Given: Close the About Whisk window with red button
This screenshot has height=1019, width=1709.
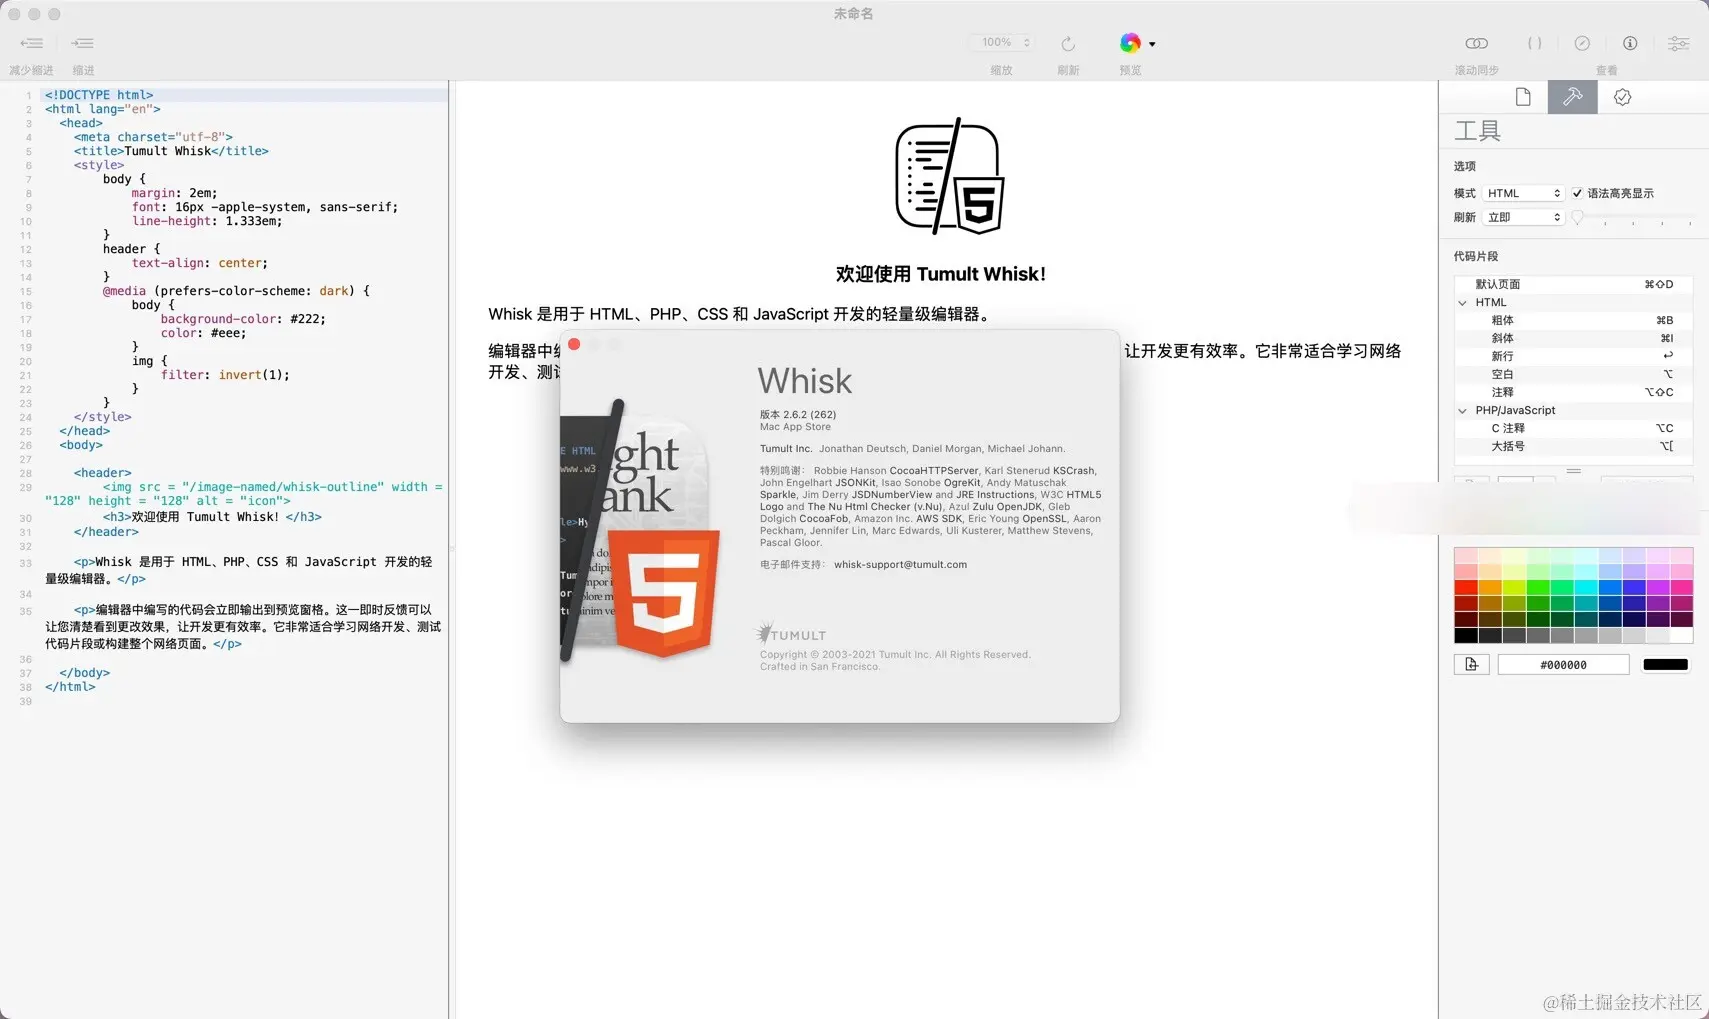Looking at the screenshot, I should tap(574, 344).
